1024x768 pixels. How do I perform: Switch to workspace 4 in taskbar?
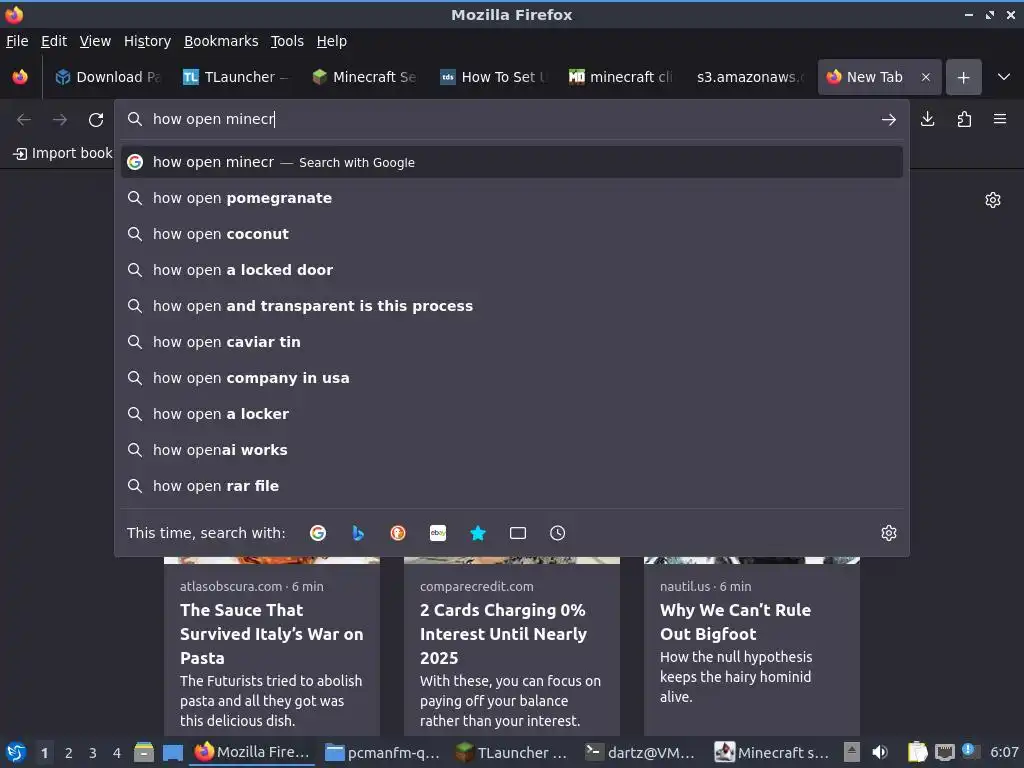coord(116,753)
